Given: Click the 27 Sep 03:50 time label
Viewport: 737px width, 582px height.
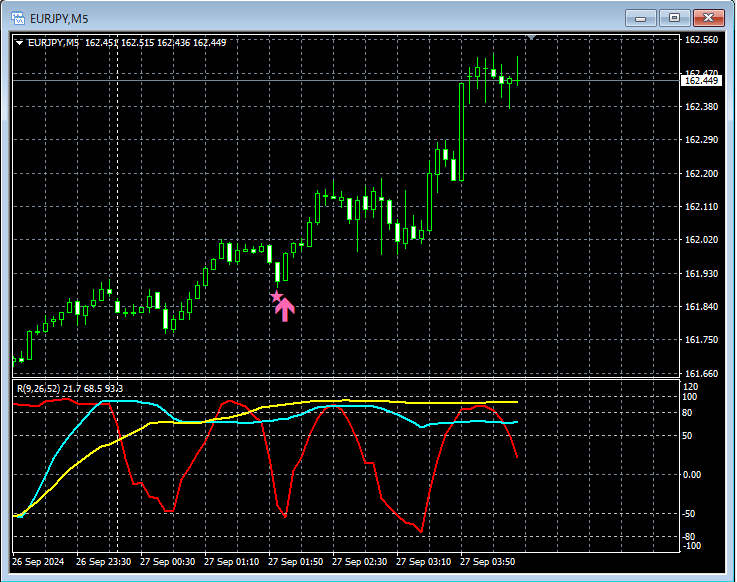Looking at the screenshot, I should pyautogui.click(x=487, y=562).
